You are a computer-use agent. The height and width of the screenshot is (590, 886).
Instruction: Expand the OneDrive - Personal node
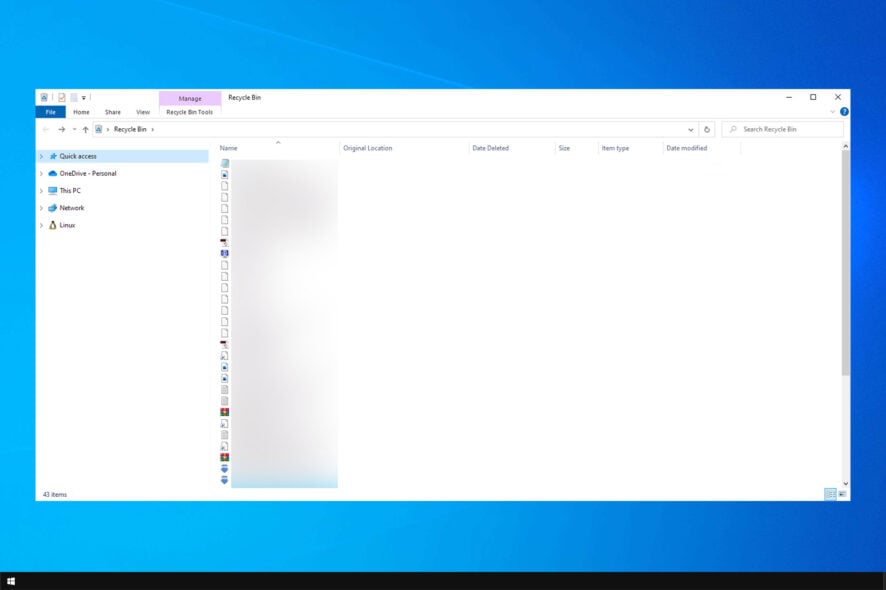[40, 173]
